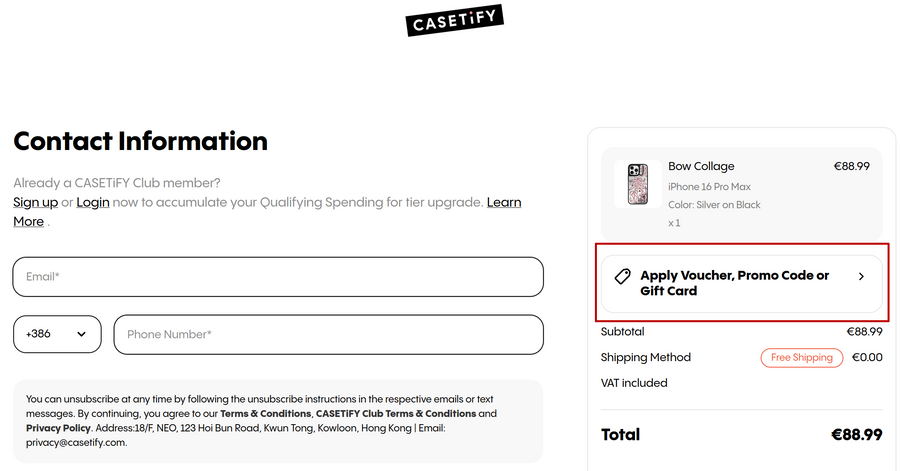This screenshot has width=900, height=471.
Task: Click the Total €88.99 amount
Action: [856, 435]
